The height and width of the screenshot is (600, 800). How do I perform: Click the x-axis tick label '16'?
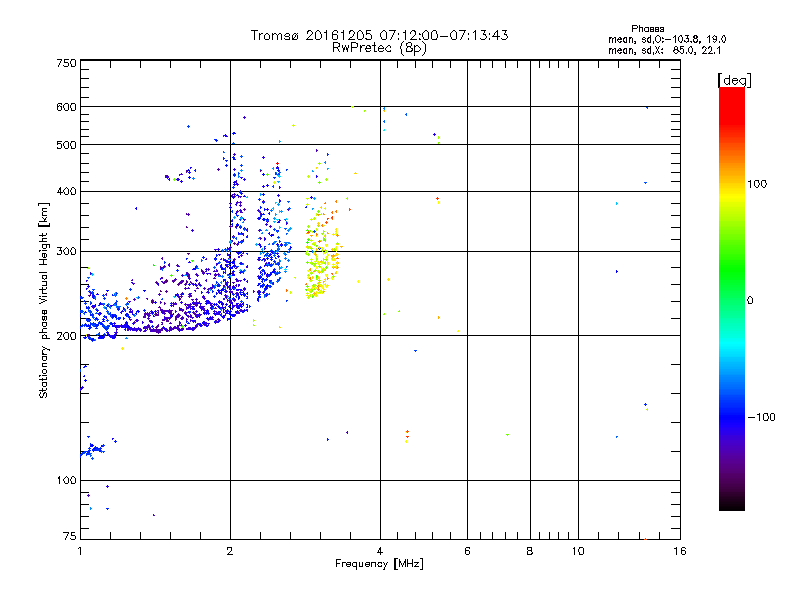(680, 551)
